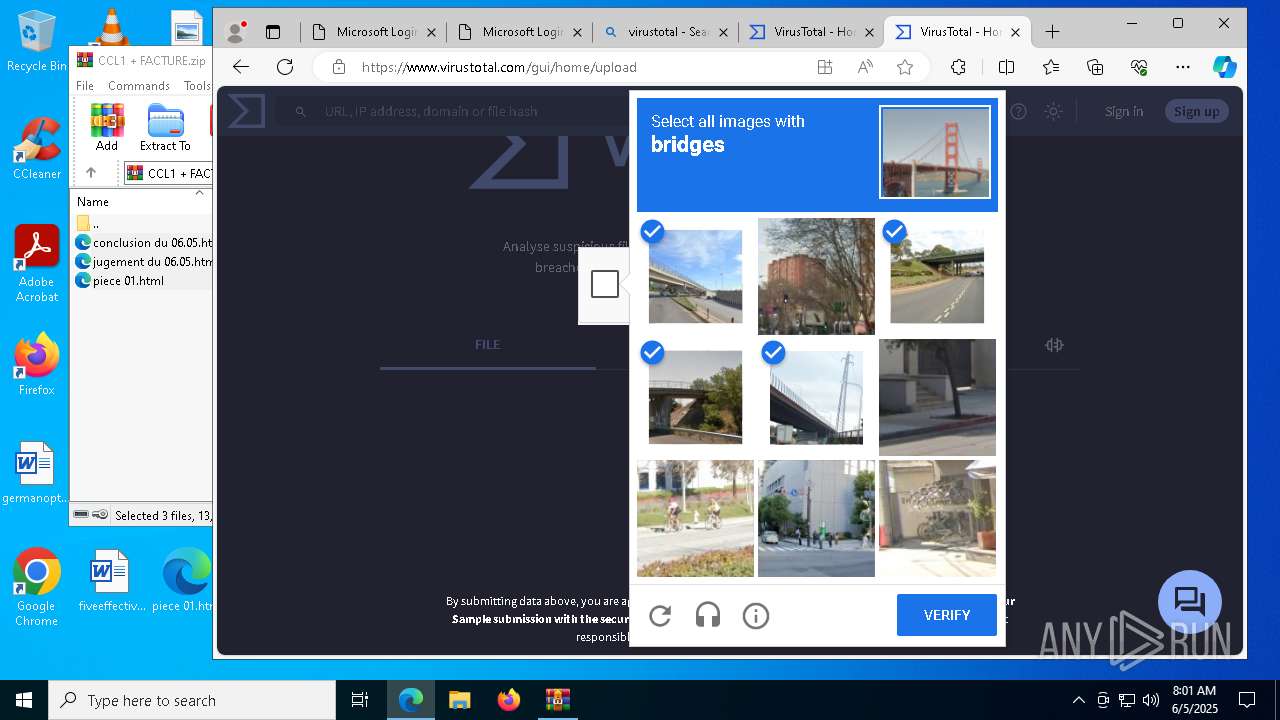Click WinRAR Extract To button

point(165,128)
